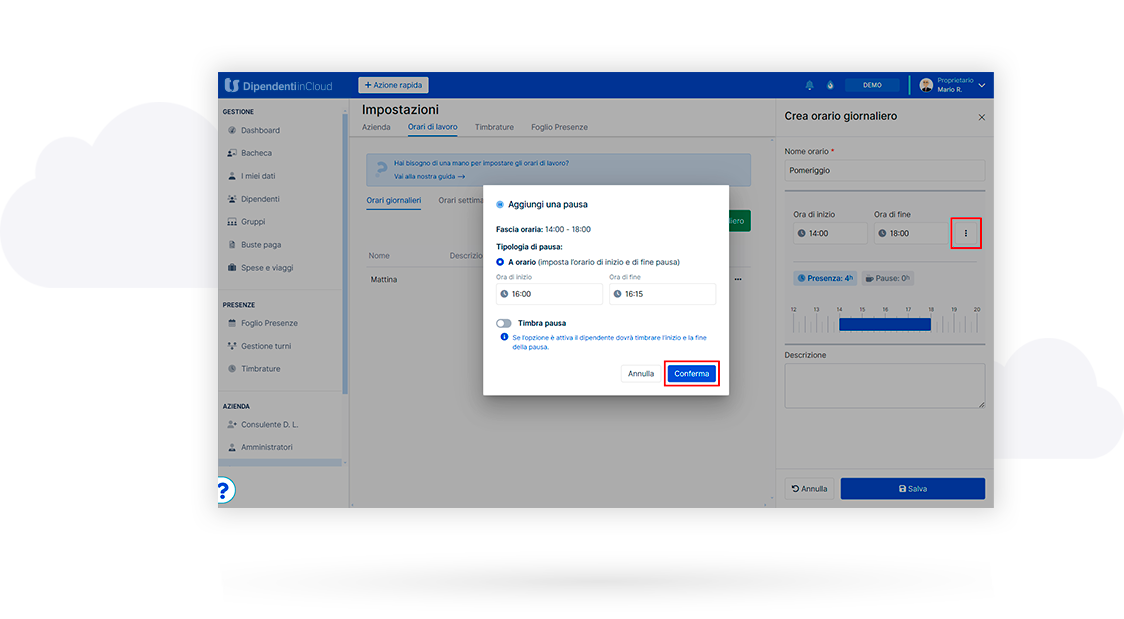The image size is (1124, 619).
Task: Close the Crea orario giornaliero panel
Action: click(x=981, y=117)
